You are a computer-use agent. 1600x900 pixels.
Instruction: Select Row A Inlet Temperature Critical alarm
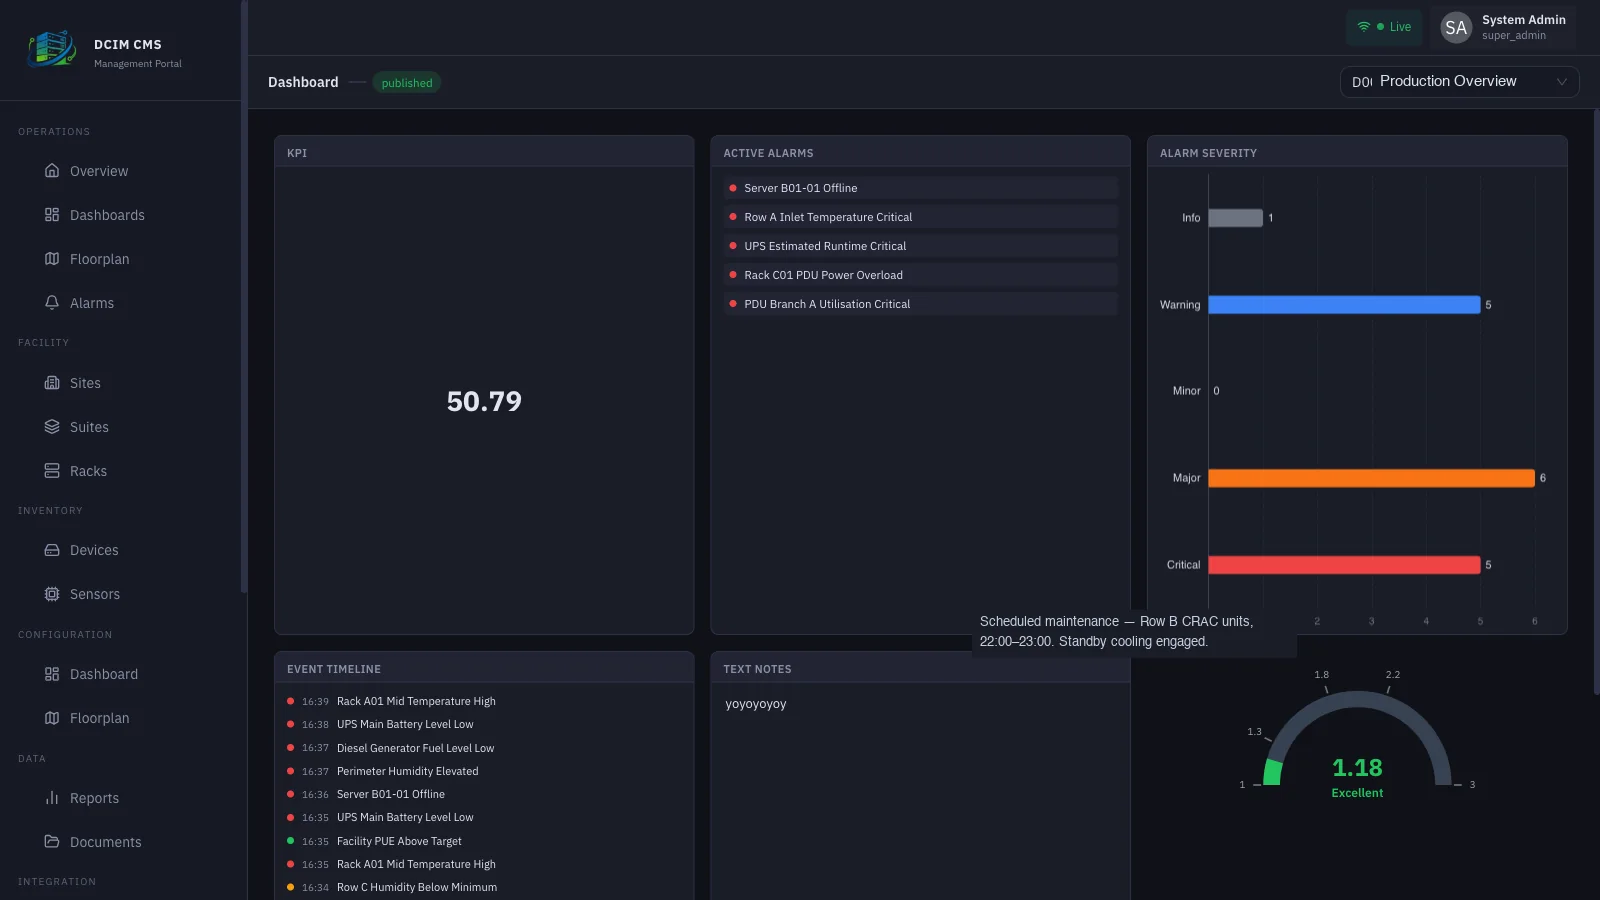(x=920, y=217)
